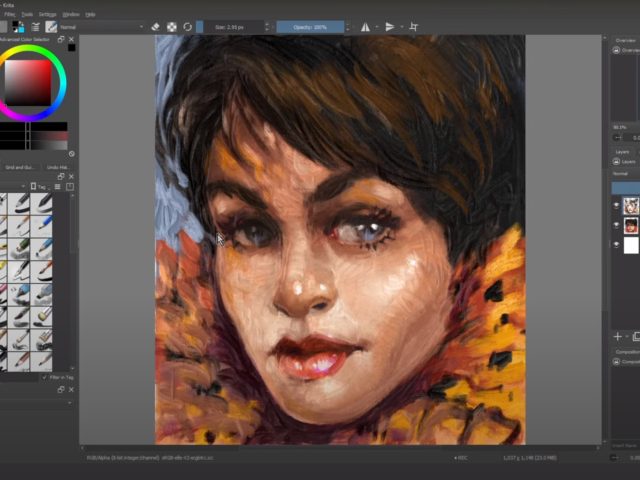Click the reload original preset icon
The width and height of the screenshot is (640, 480).
coord(187,27)
